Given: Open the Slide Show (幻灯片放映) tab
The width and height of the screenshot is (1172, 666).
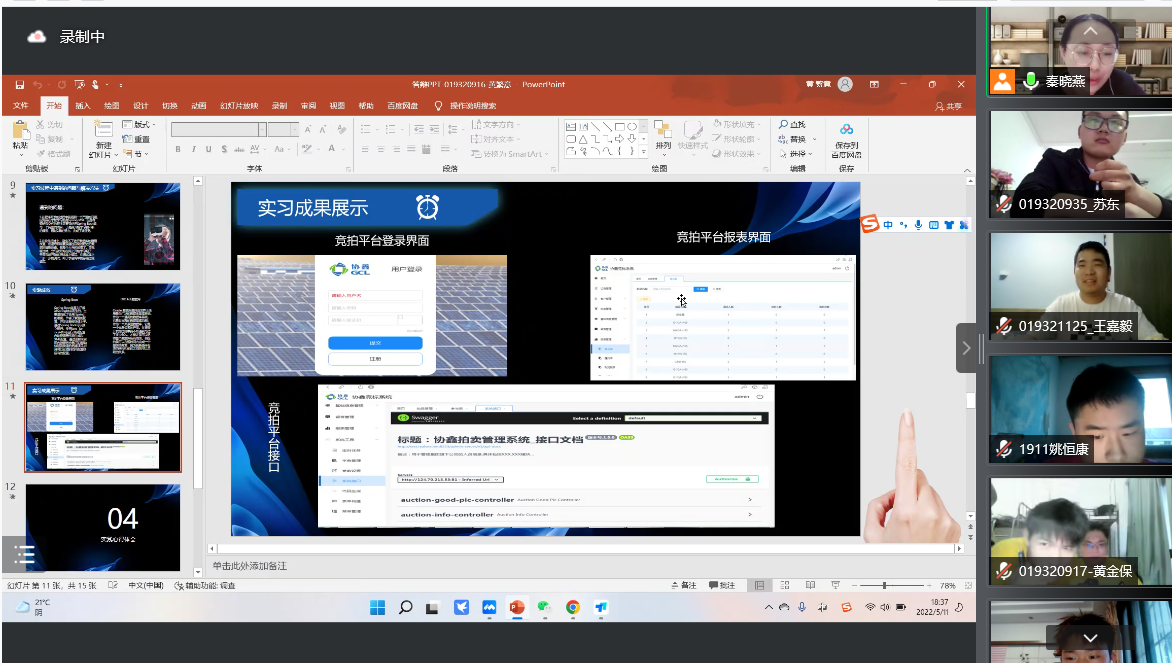Looking at the screenshot, I should (239, 106).
